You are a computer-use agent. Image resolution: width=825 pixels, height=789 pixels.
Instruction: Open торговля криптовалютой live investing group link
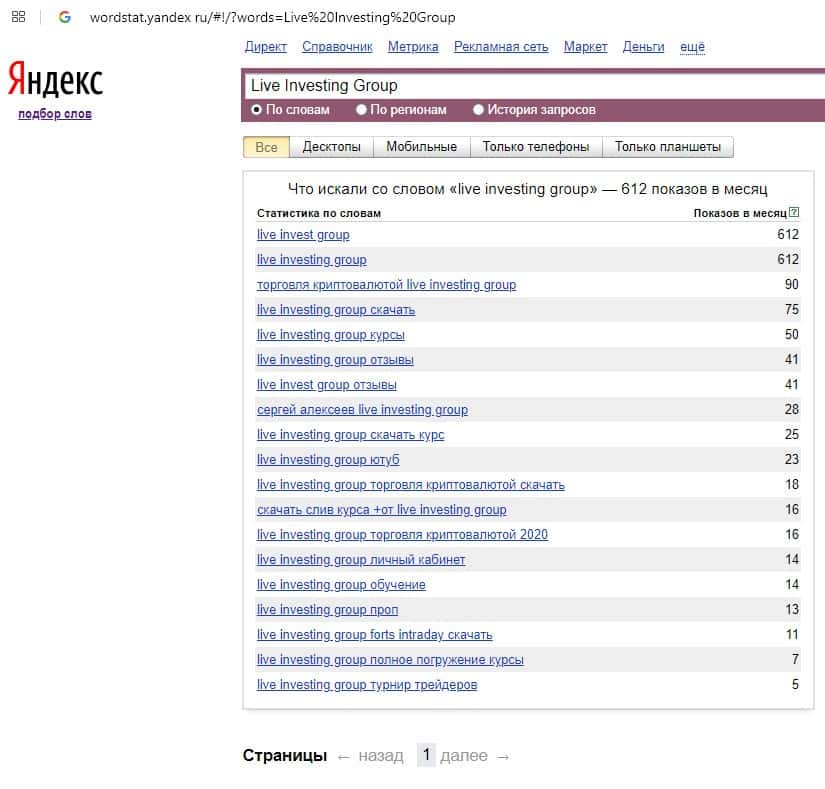386,285
